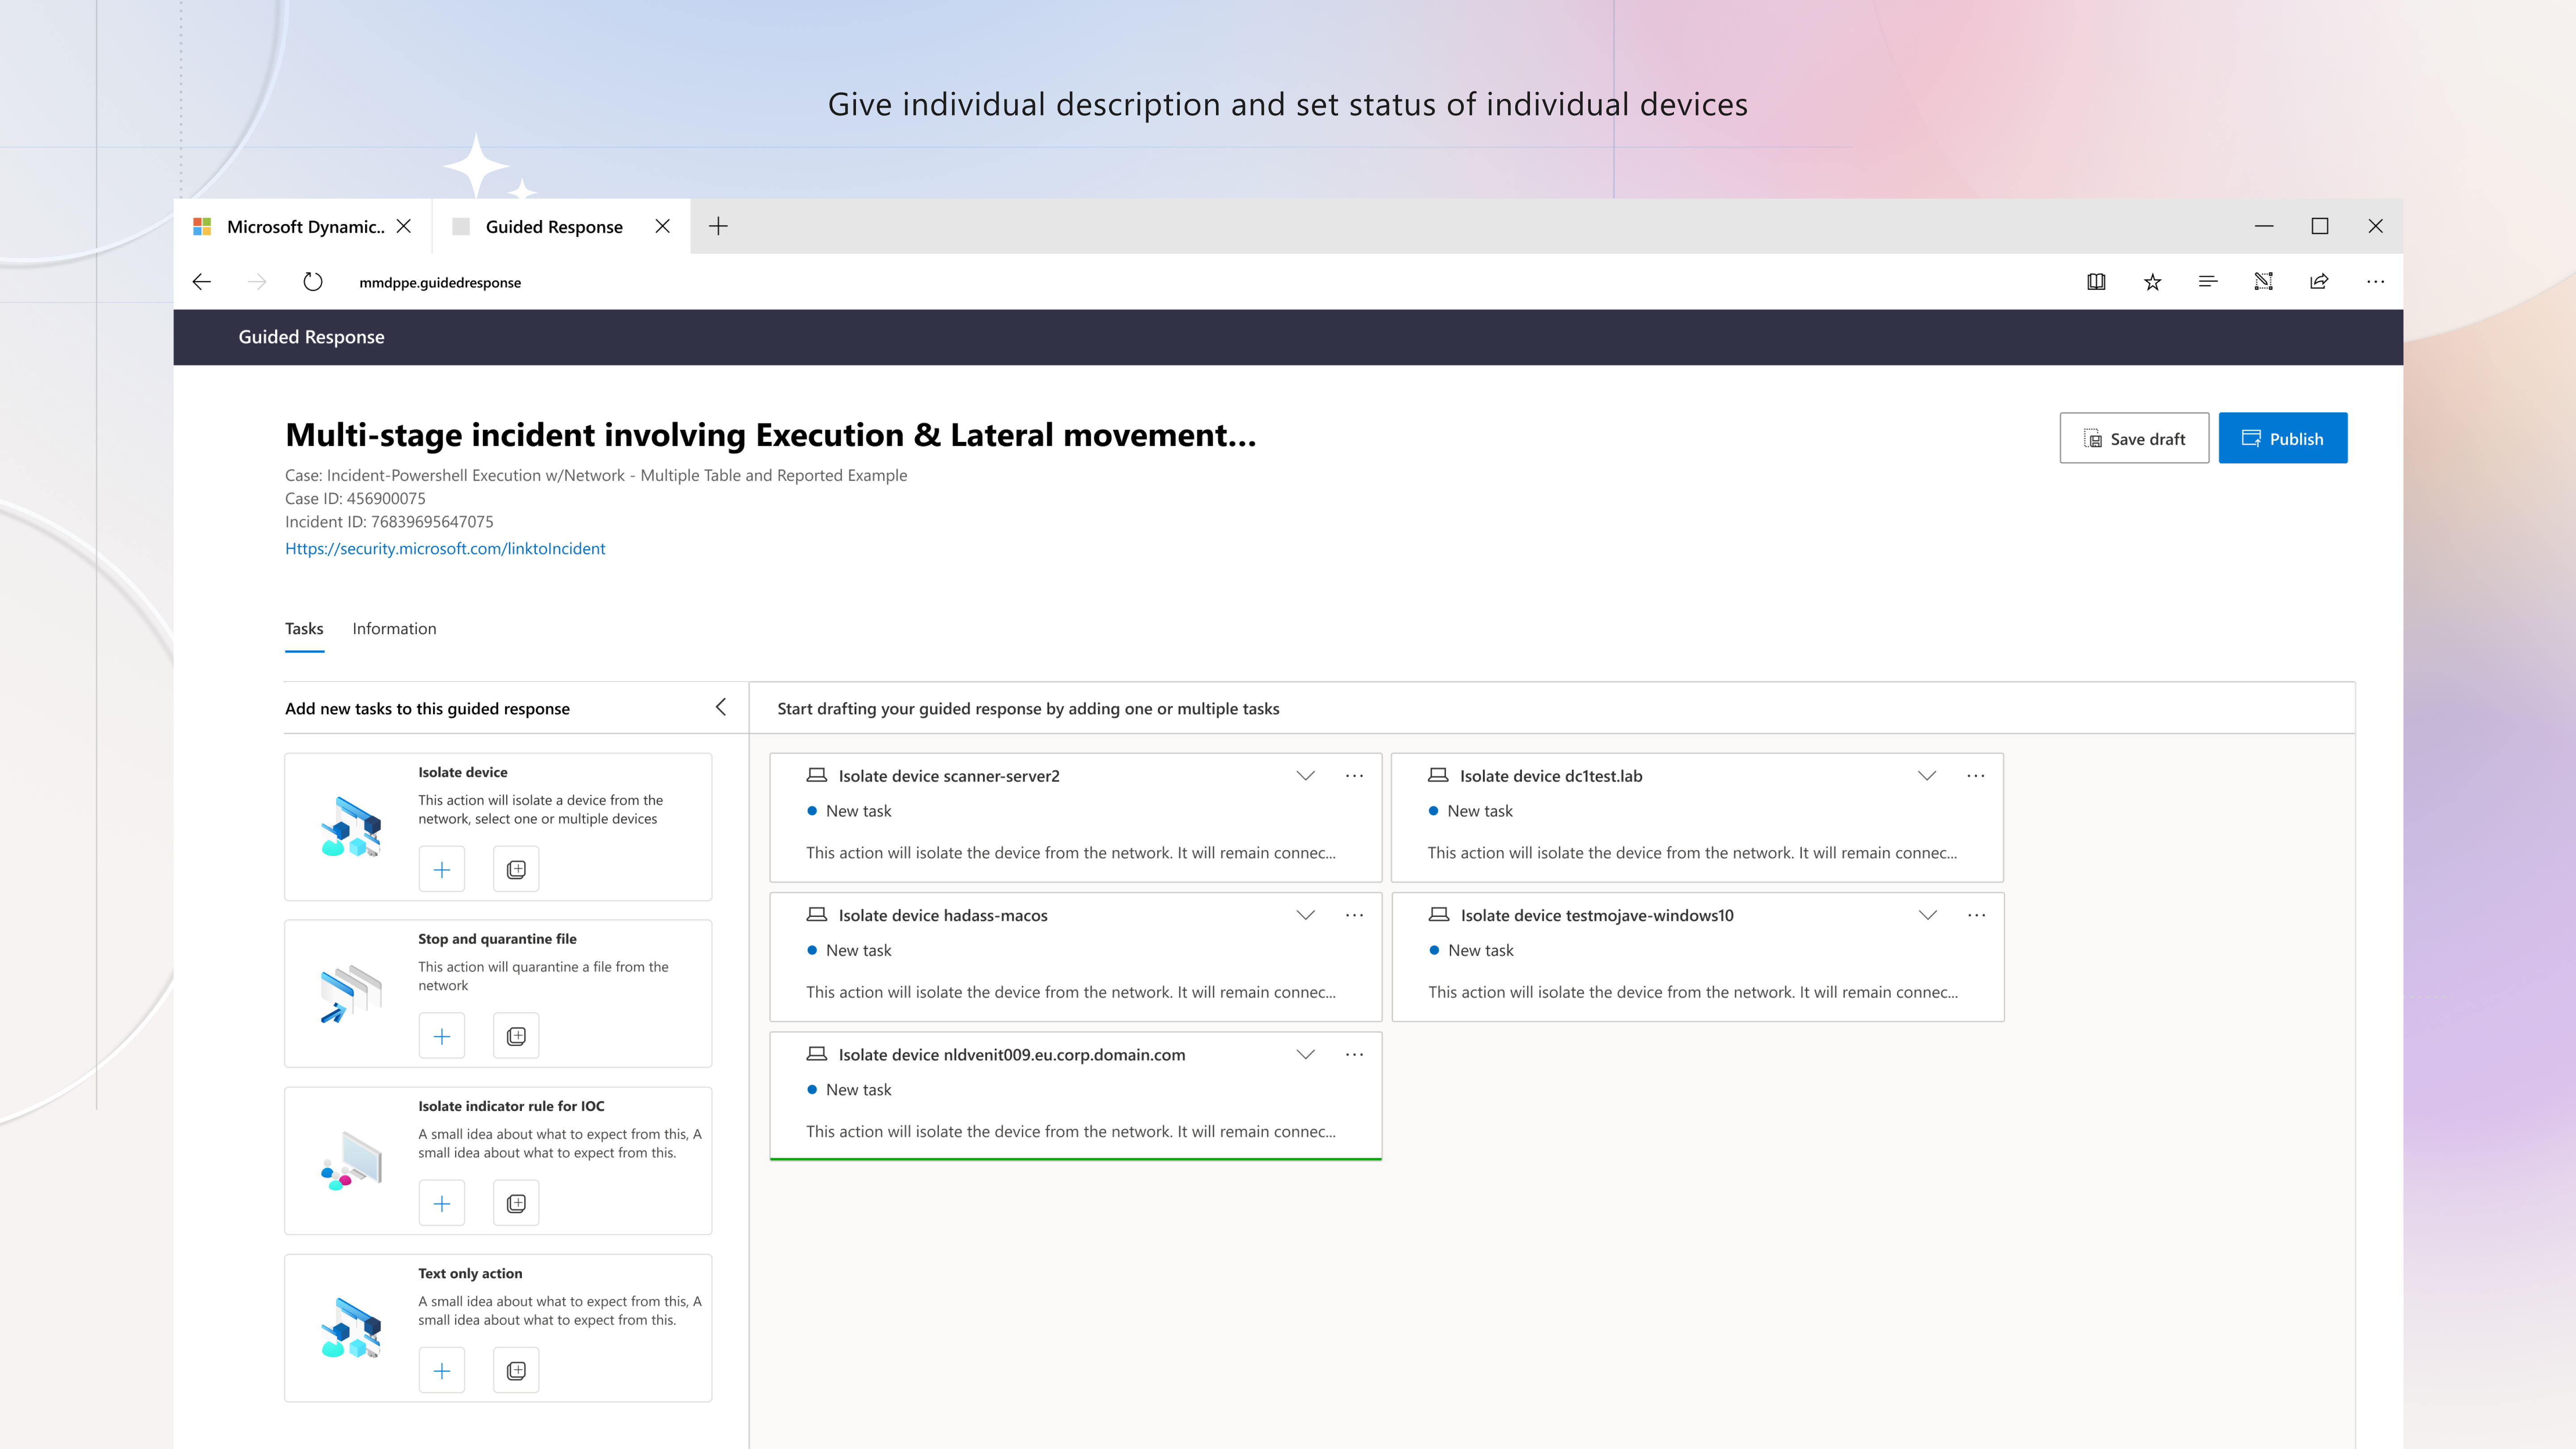Add a Text only action task
This screenshot has width=2576, height=1449.
(441, 1370)
